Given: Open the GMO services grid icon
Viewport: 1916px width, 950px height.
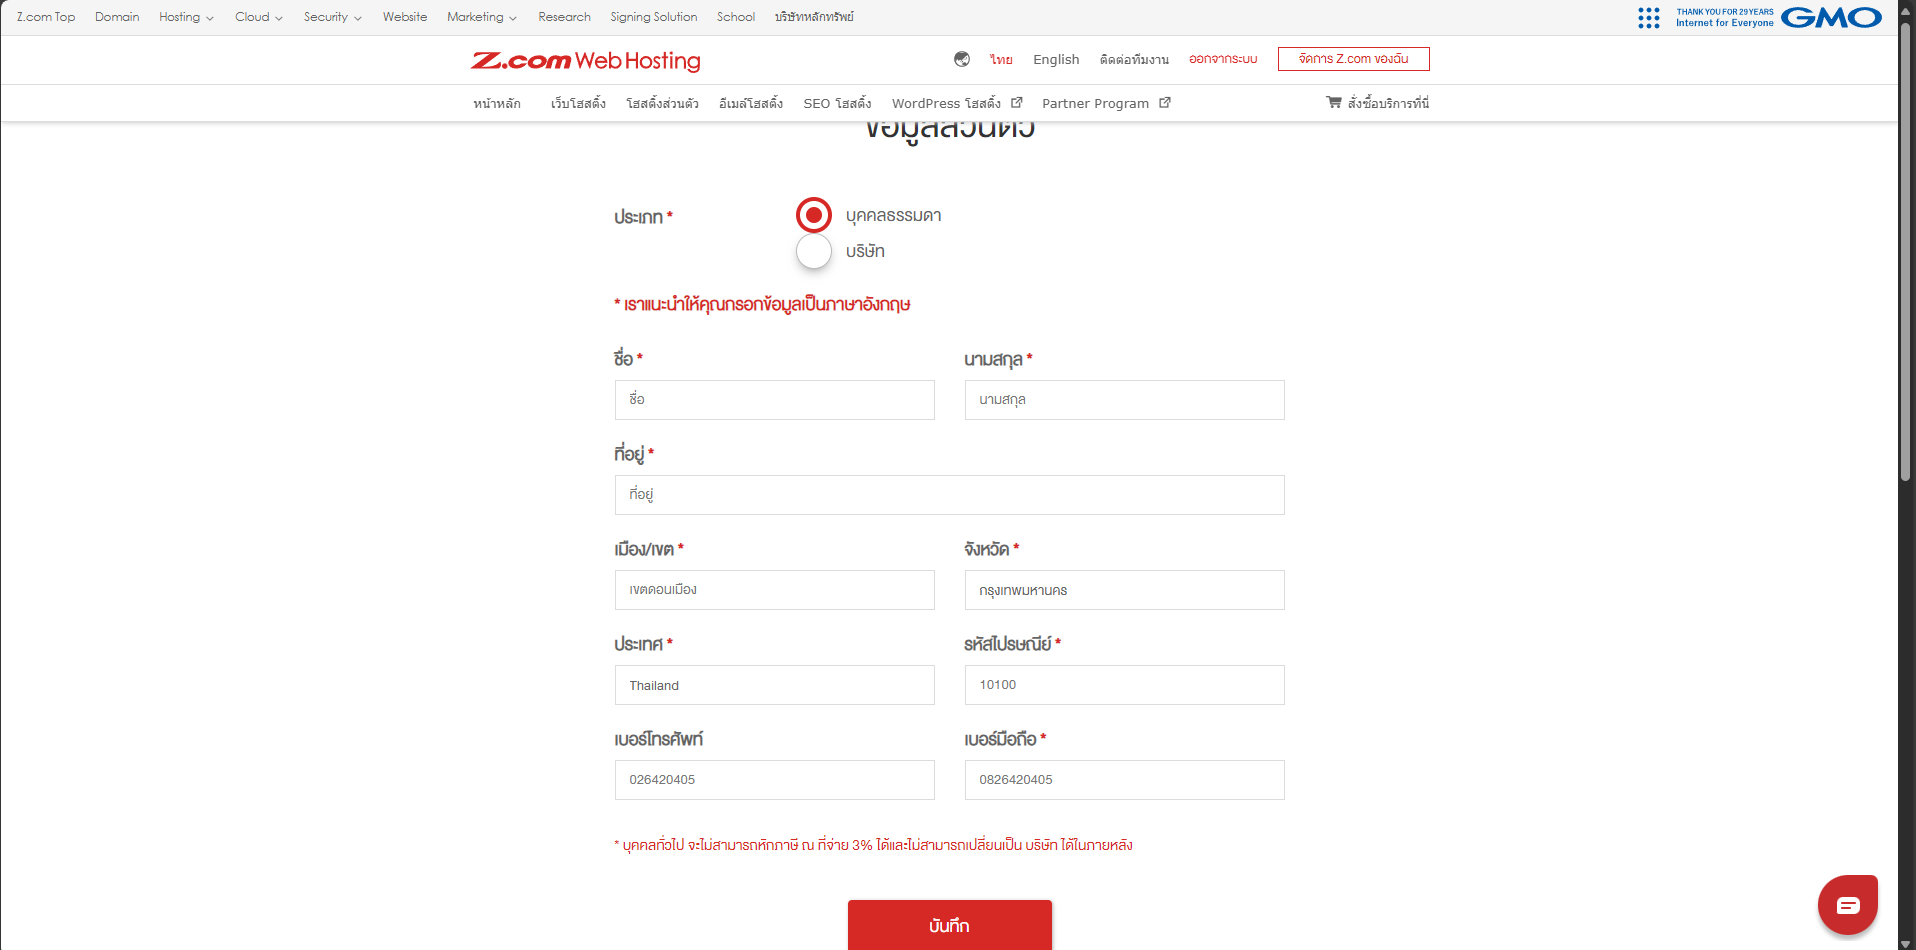Looking at the screenshot, I should (x=1649, y=18).
